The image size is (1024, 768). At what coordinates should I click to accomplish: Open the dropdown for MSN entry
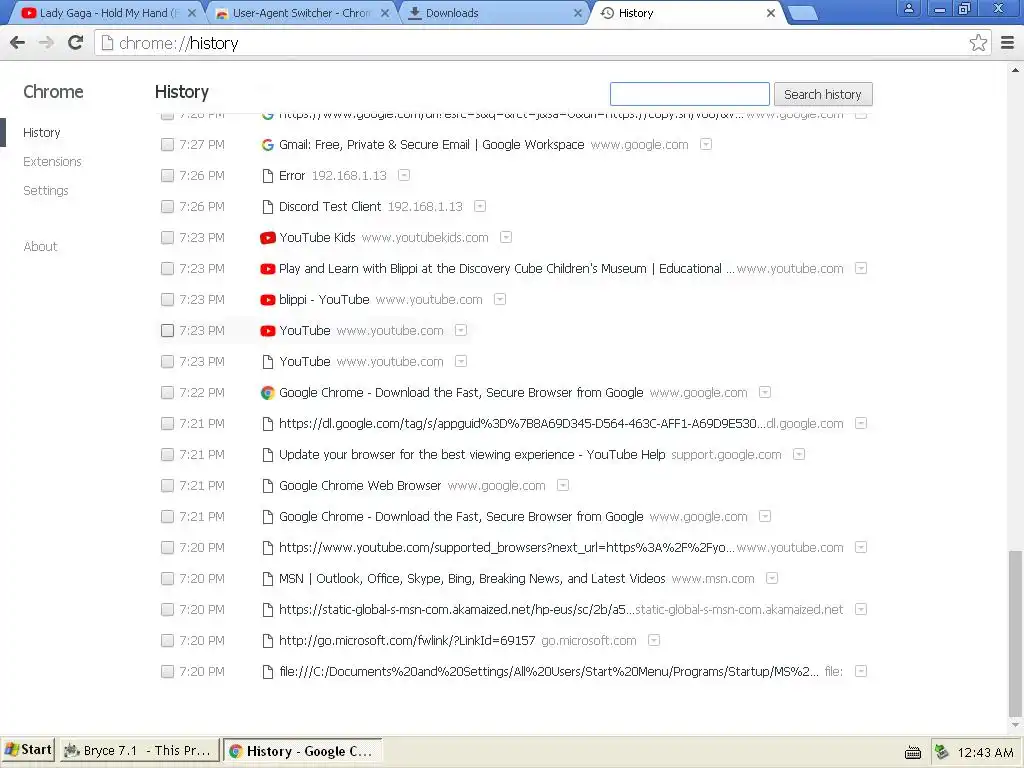coord(772,578)
